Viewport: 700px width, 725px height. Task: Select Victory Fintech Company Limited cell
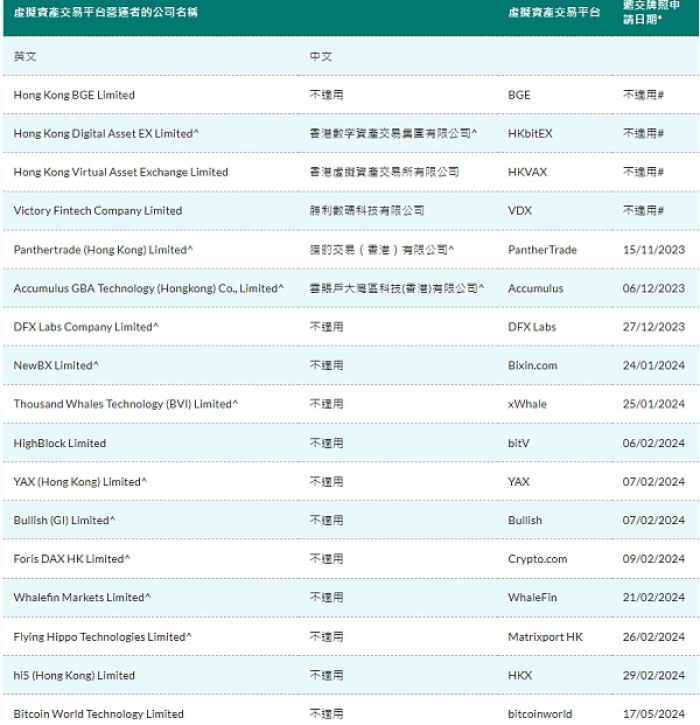98,211
